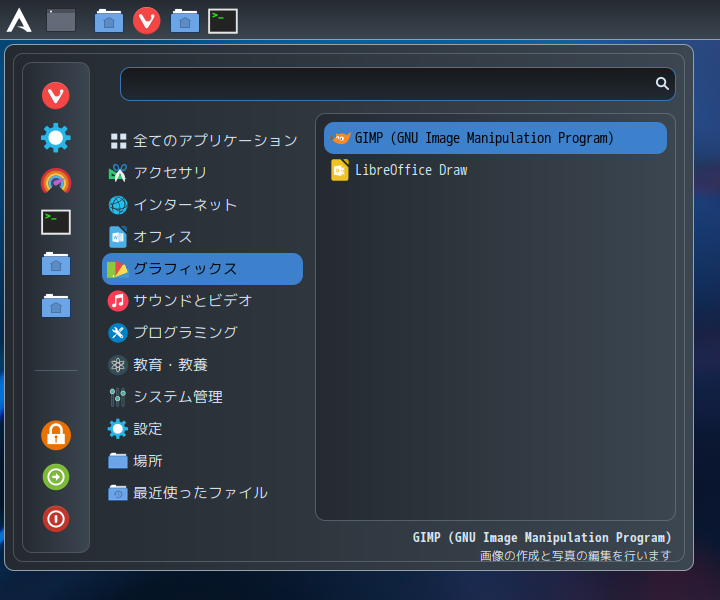This screenshot has height=600, width=720.
Task: Click the magnifier icon in search bar
Action: click(x=662, y=83)
